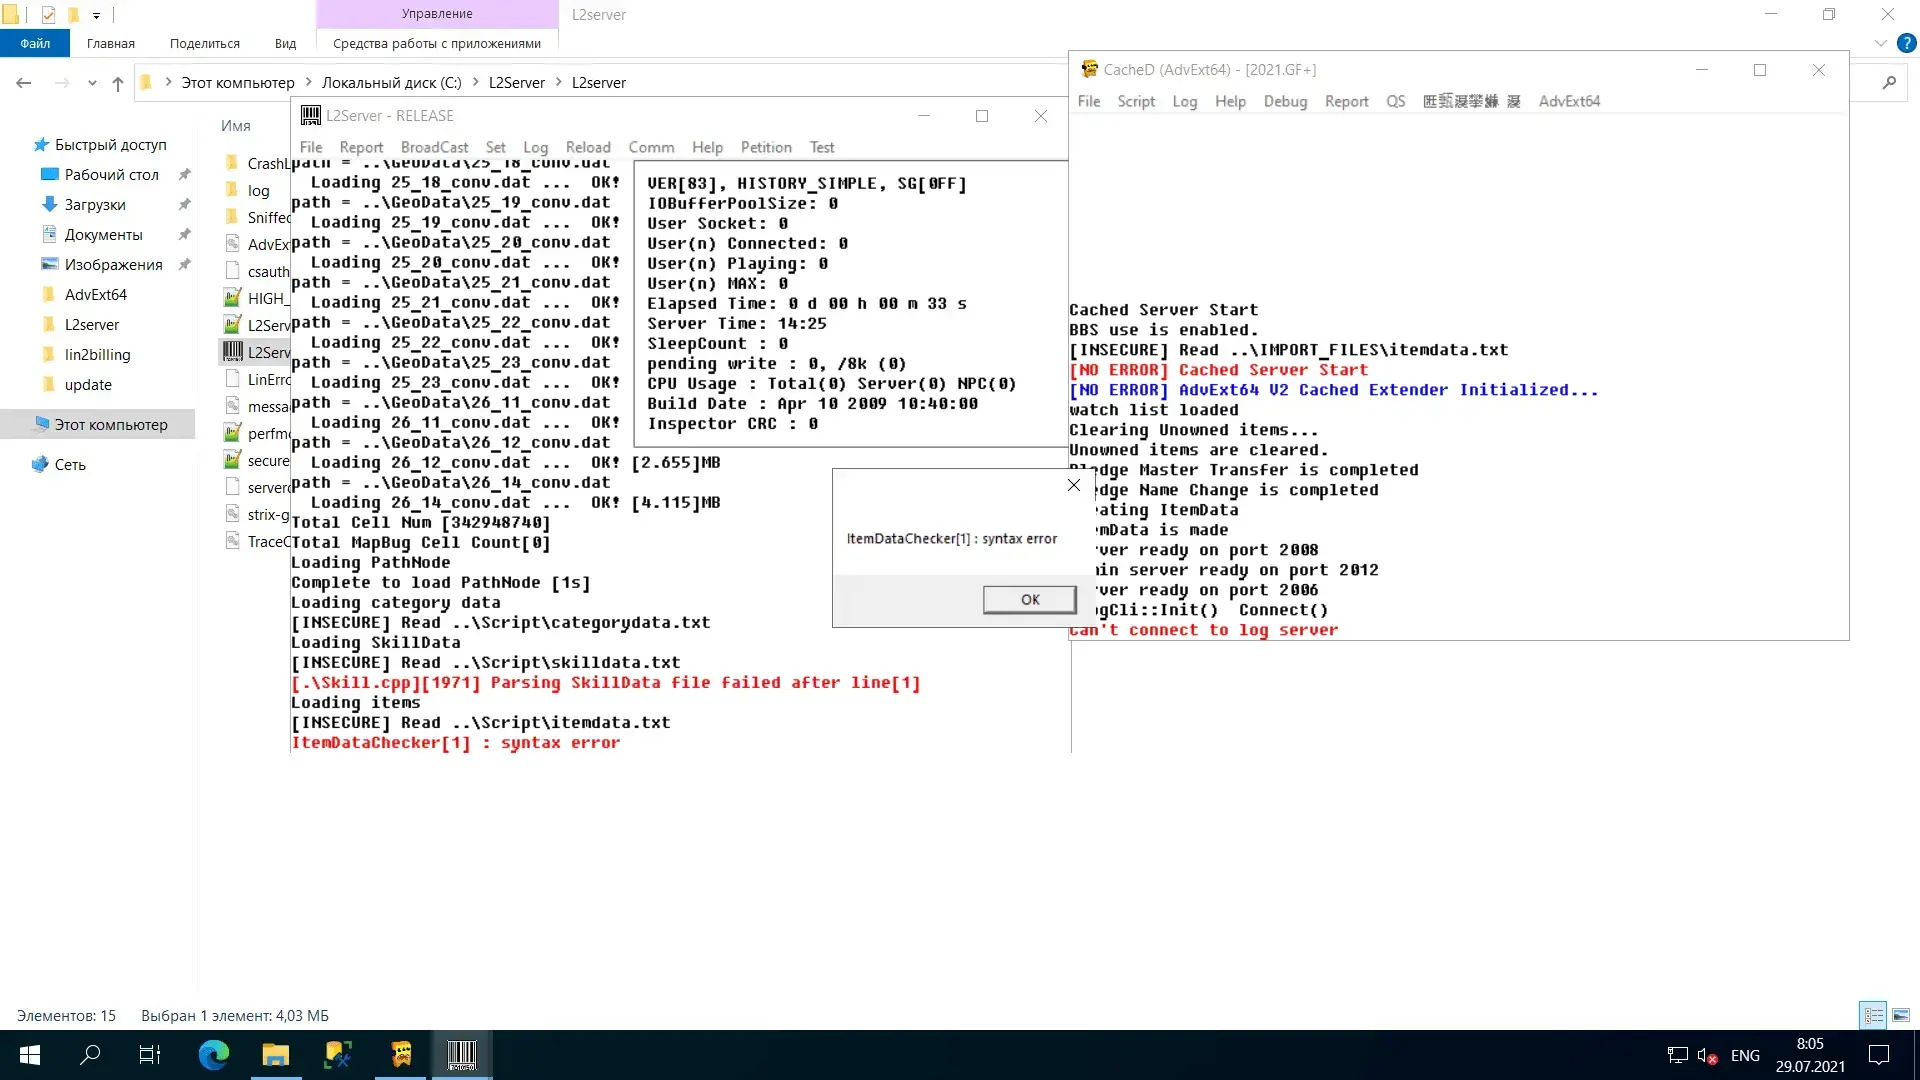1920x1080 pixels.
Task: Open lin2billing folder in navigation pane
Action: pos(97,355)
